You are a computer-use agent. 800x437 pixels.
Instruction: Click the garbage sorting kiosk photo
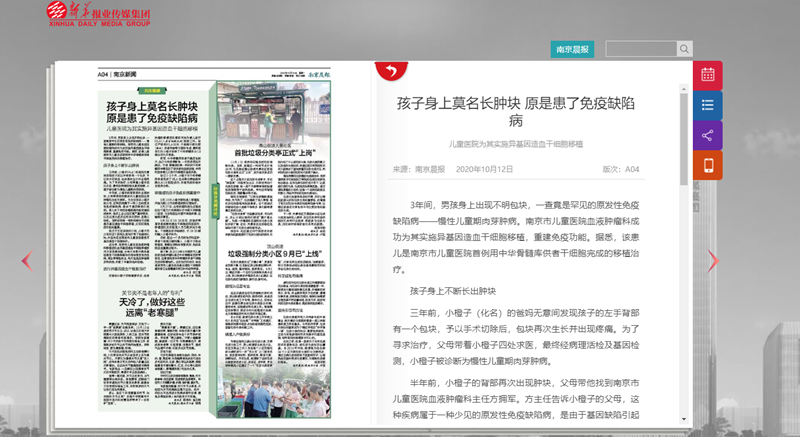click(273, 112)
